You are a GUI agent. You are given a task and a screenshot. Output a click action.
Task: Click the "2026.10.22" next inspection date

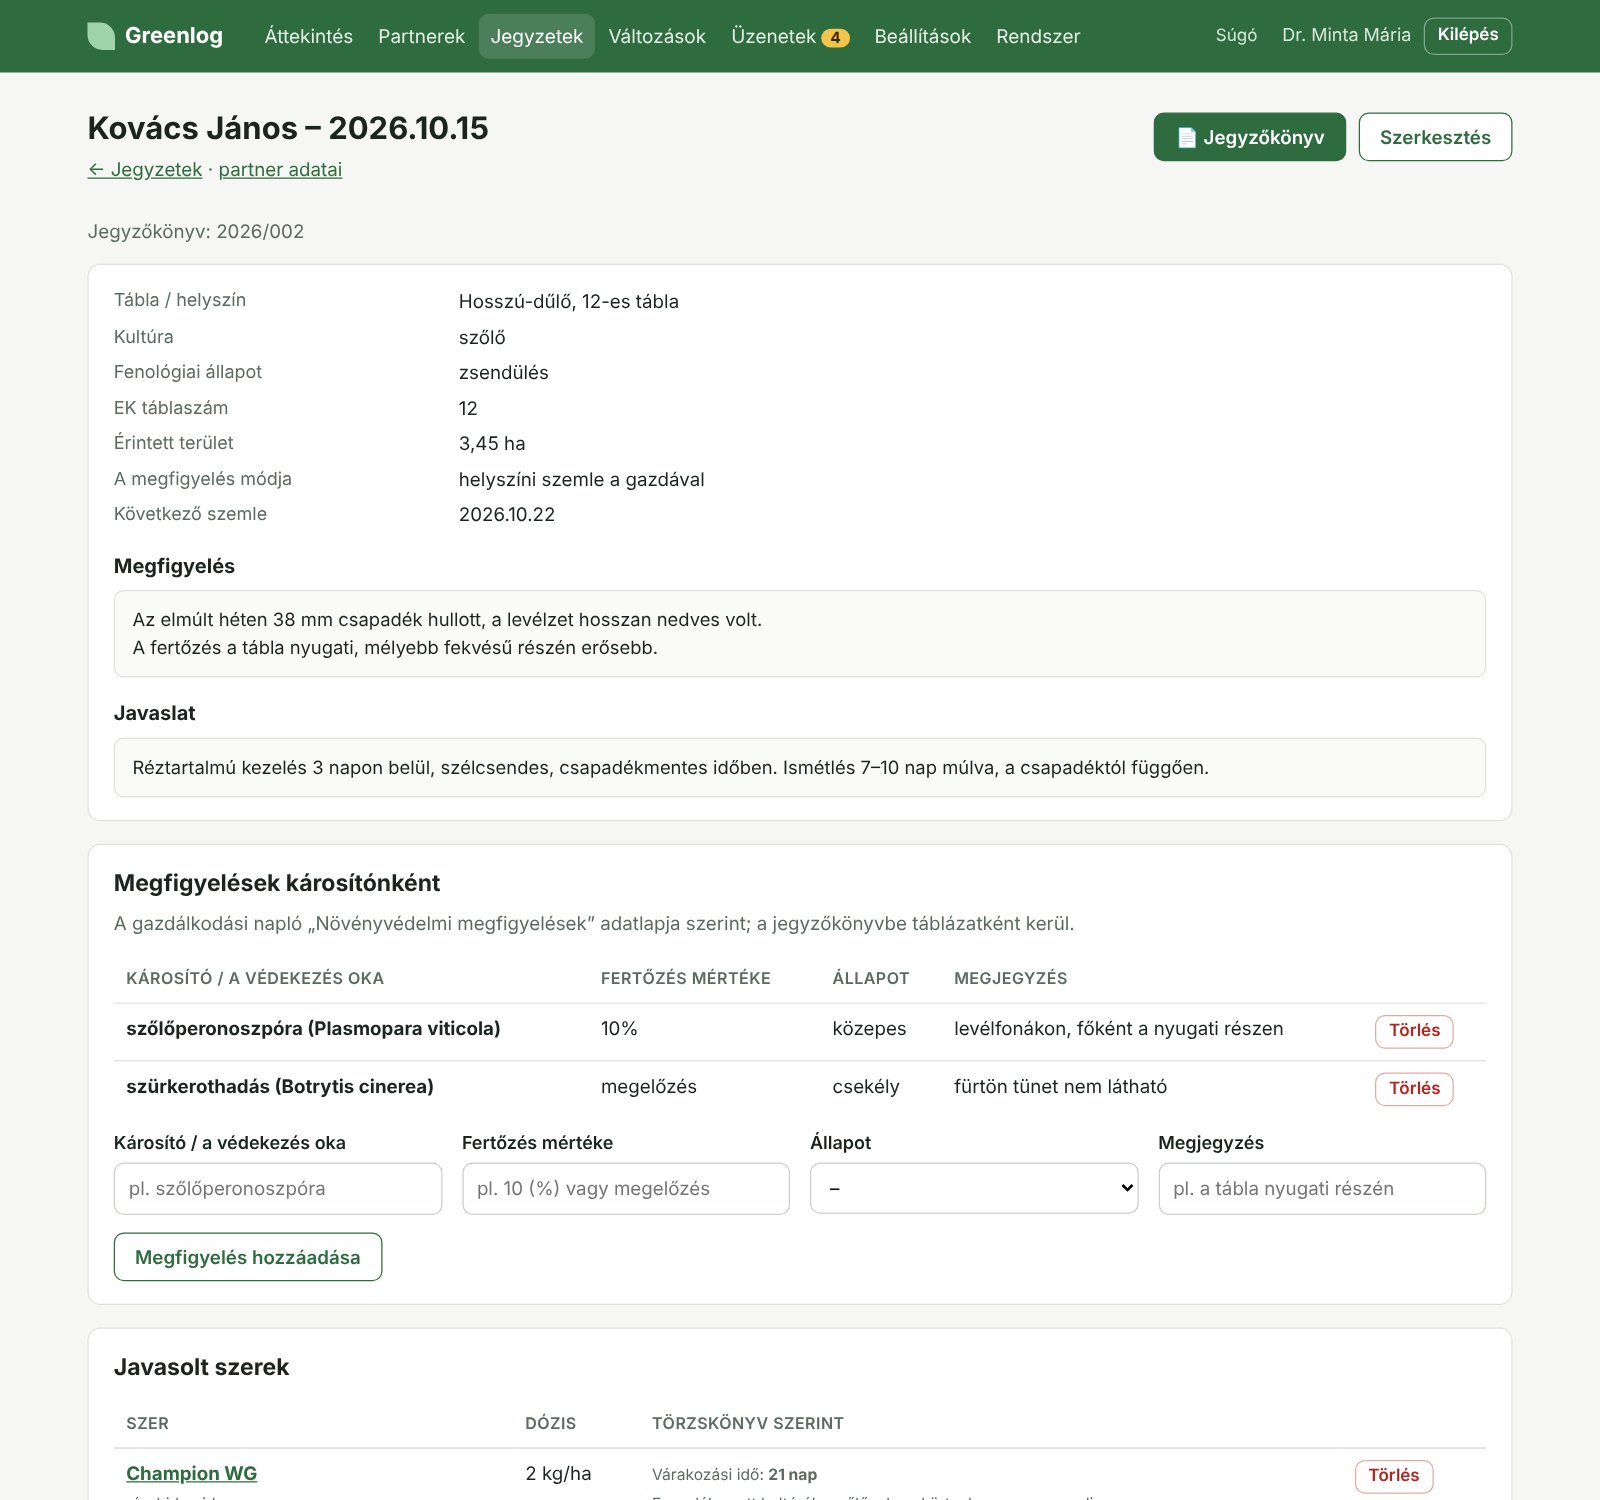tap(506, 514)
